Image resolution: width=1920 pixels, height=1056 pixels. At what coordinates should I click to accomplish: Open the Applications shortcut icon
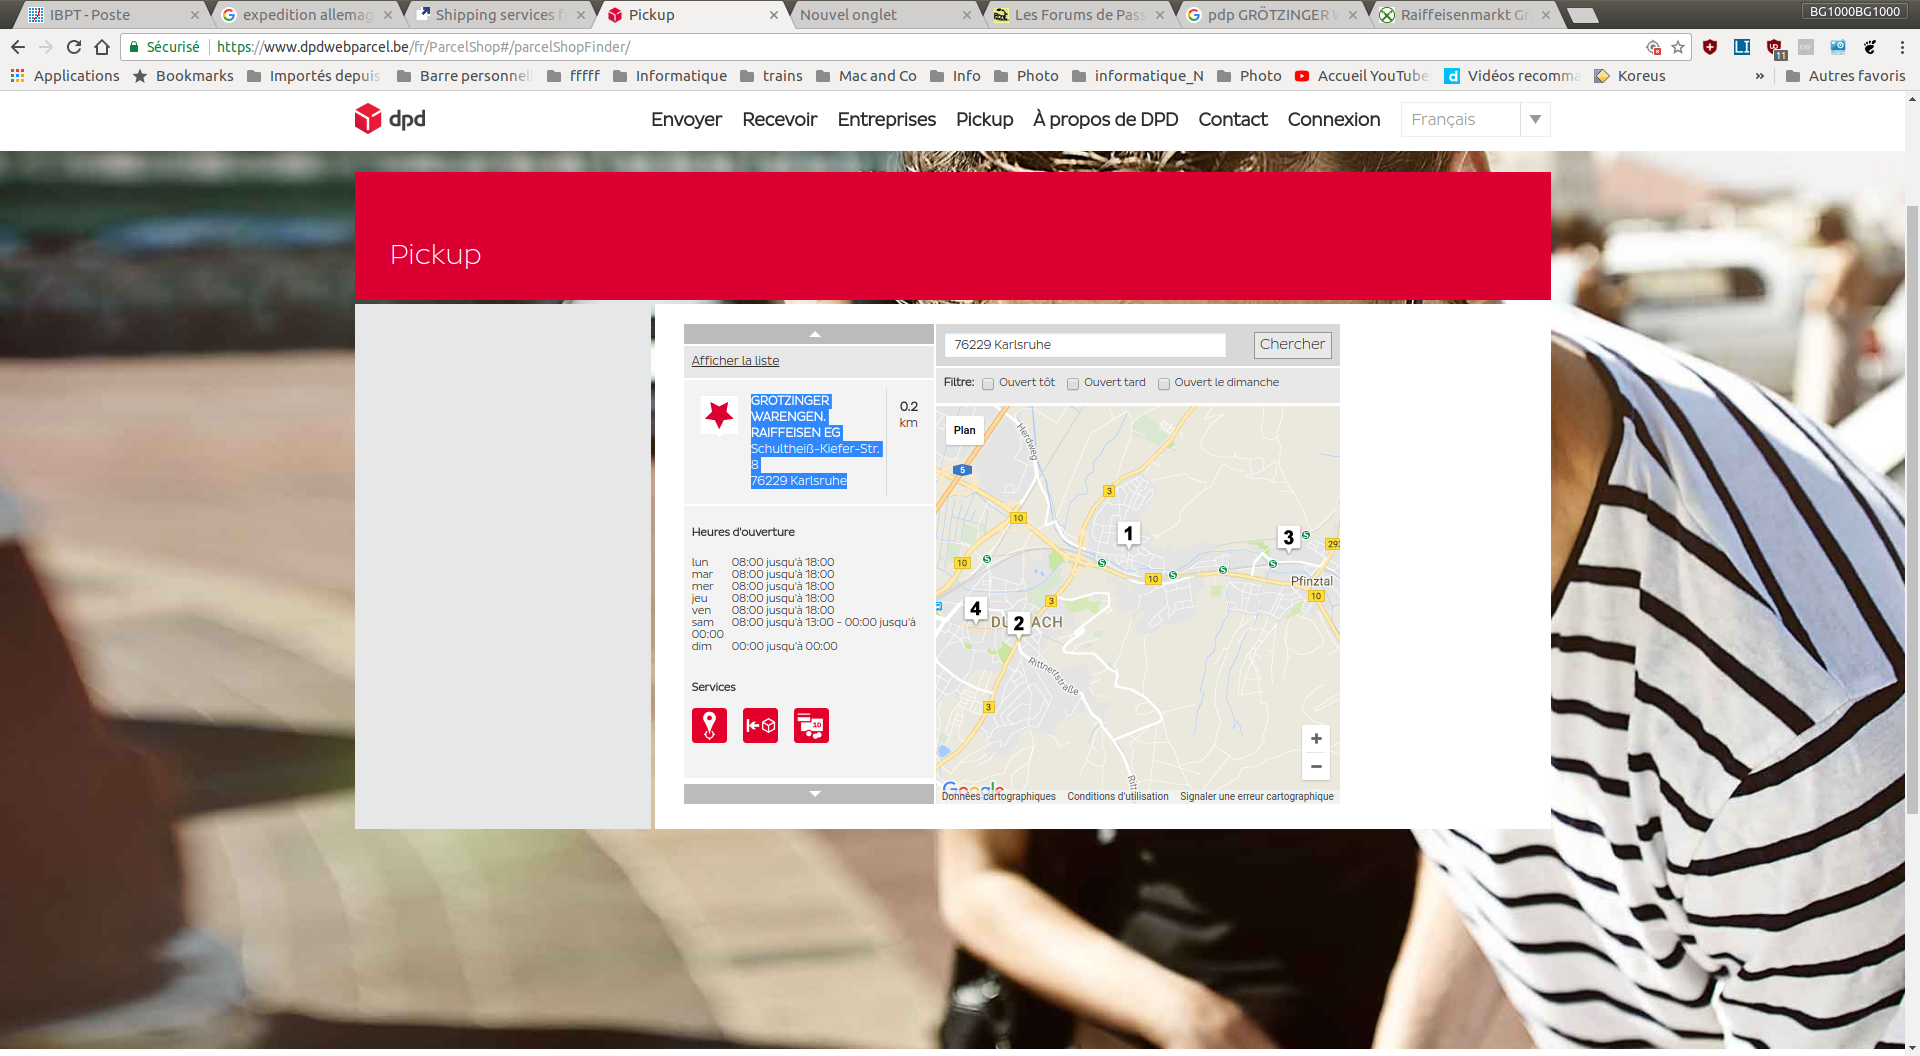17,76
